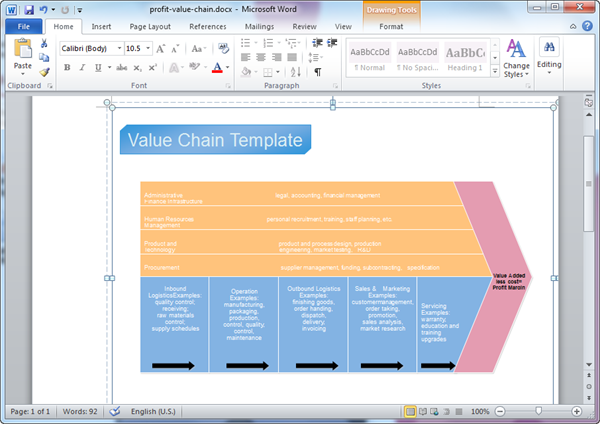The width and height of the screenshot is (600, 424).
Task: Expand the Styles gallery More arrow
Action: pyautogui.click(x=495, y=72)
